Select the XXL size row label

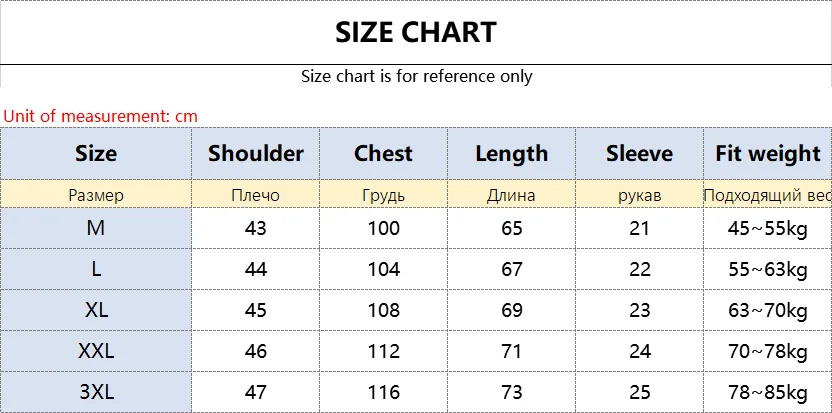96,351
